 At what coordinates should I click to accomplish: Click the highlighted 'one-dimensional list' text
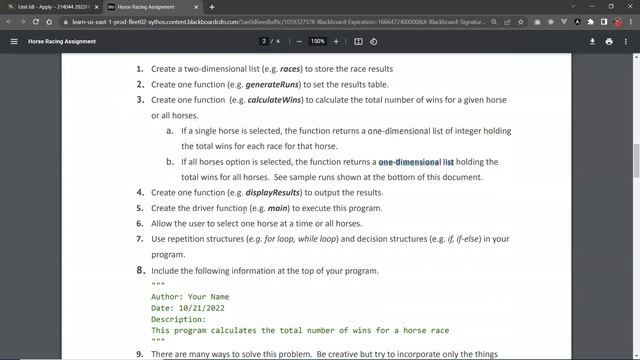(416, 162)
